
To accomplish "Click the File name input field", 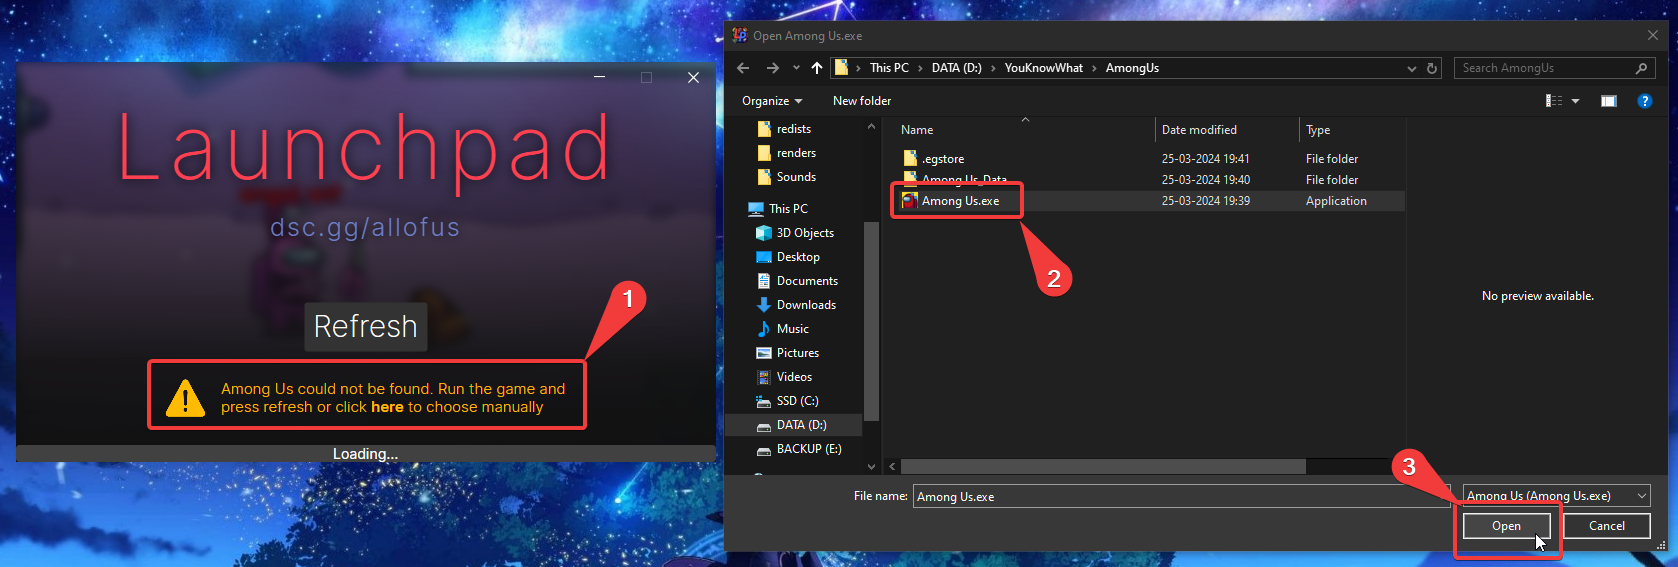I will 1181,496.
